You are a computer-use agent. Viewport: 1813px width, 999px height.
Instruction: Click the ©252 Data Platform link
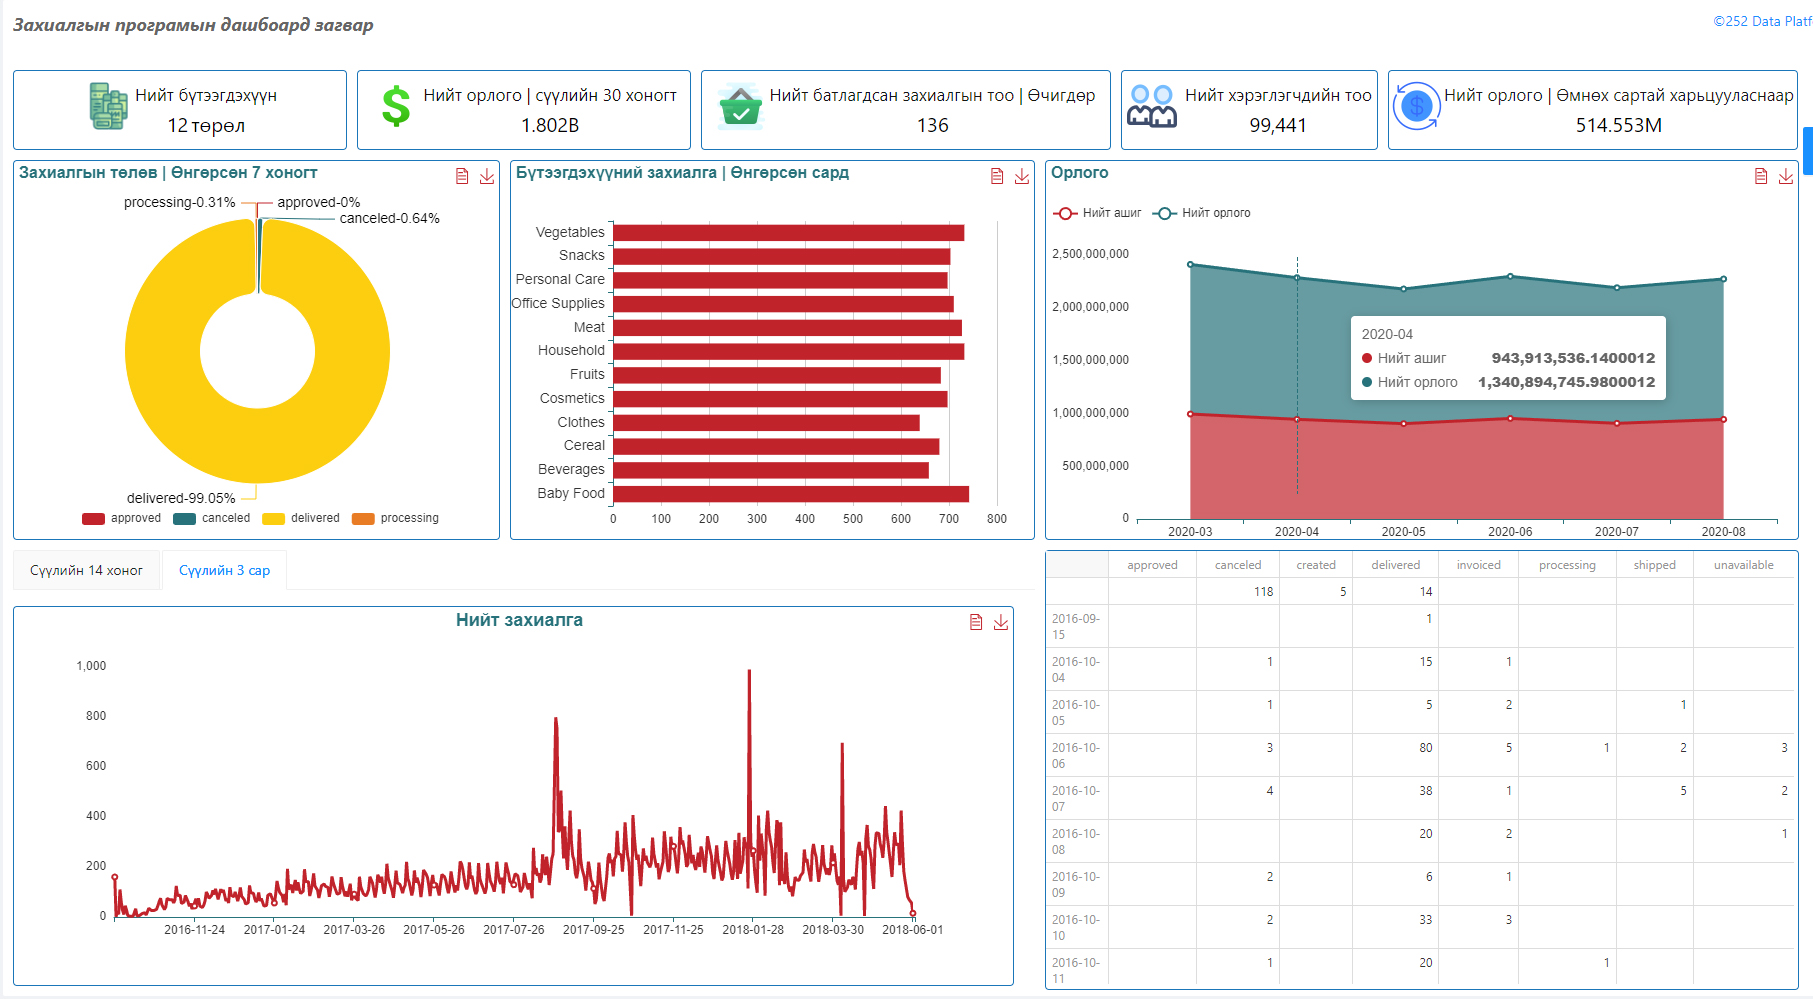pyautogui.click(x=1762, y=21)
